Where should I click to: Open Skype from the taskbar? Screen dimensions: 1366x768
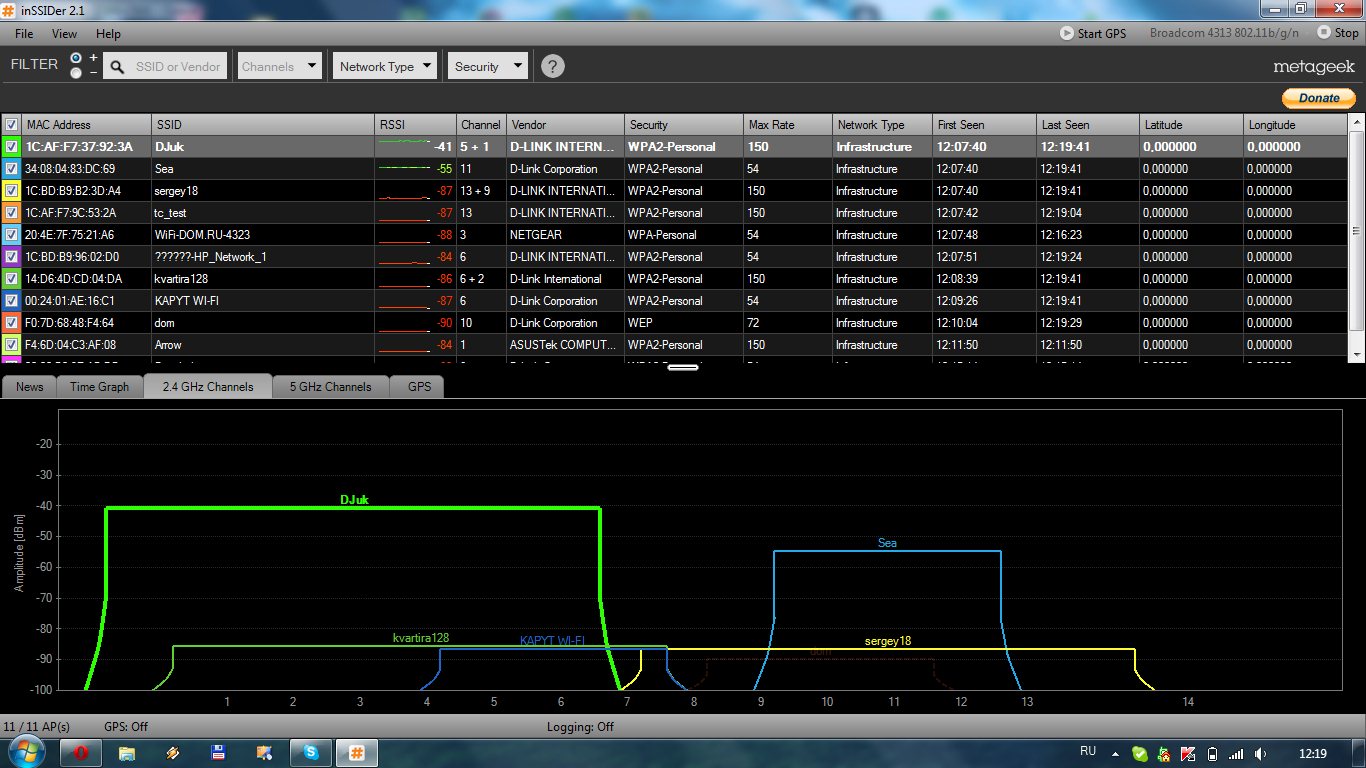point(310,752)
